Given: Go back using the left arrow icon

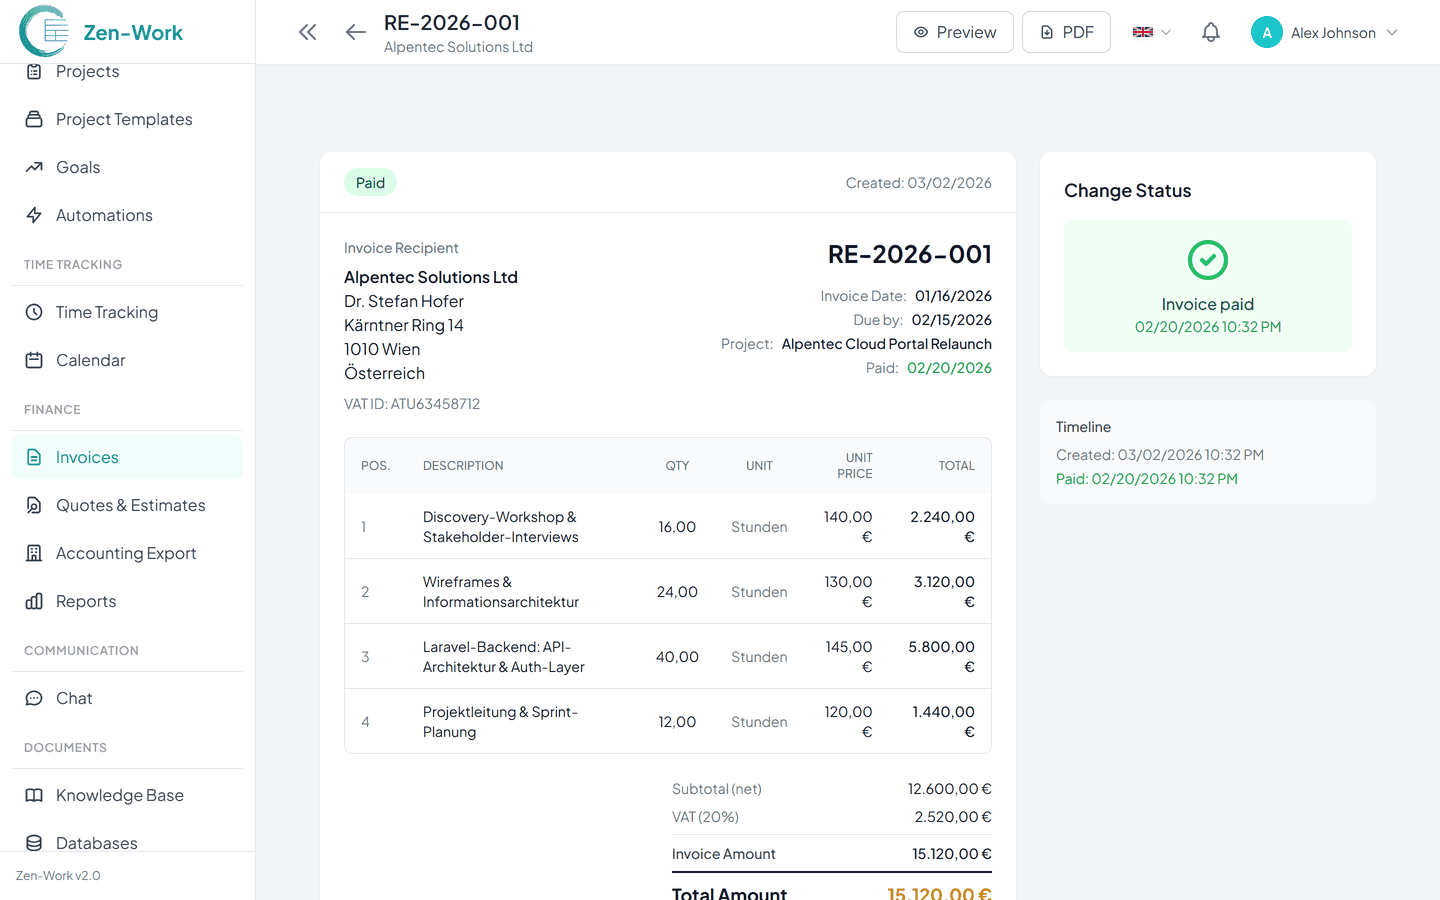Looking at the screenshot, I should pyautogui.click(x=355, y=32).
